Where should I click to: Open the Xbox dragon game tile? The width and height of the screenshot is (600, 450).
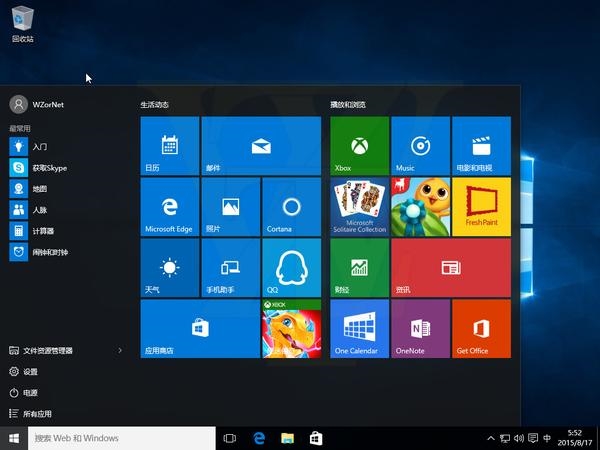tap(292, 329)
